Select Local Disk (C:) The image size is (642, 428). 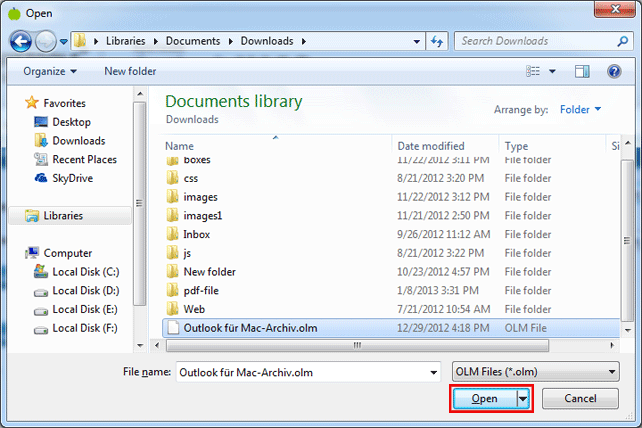coord(86,272)
